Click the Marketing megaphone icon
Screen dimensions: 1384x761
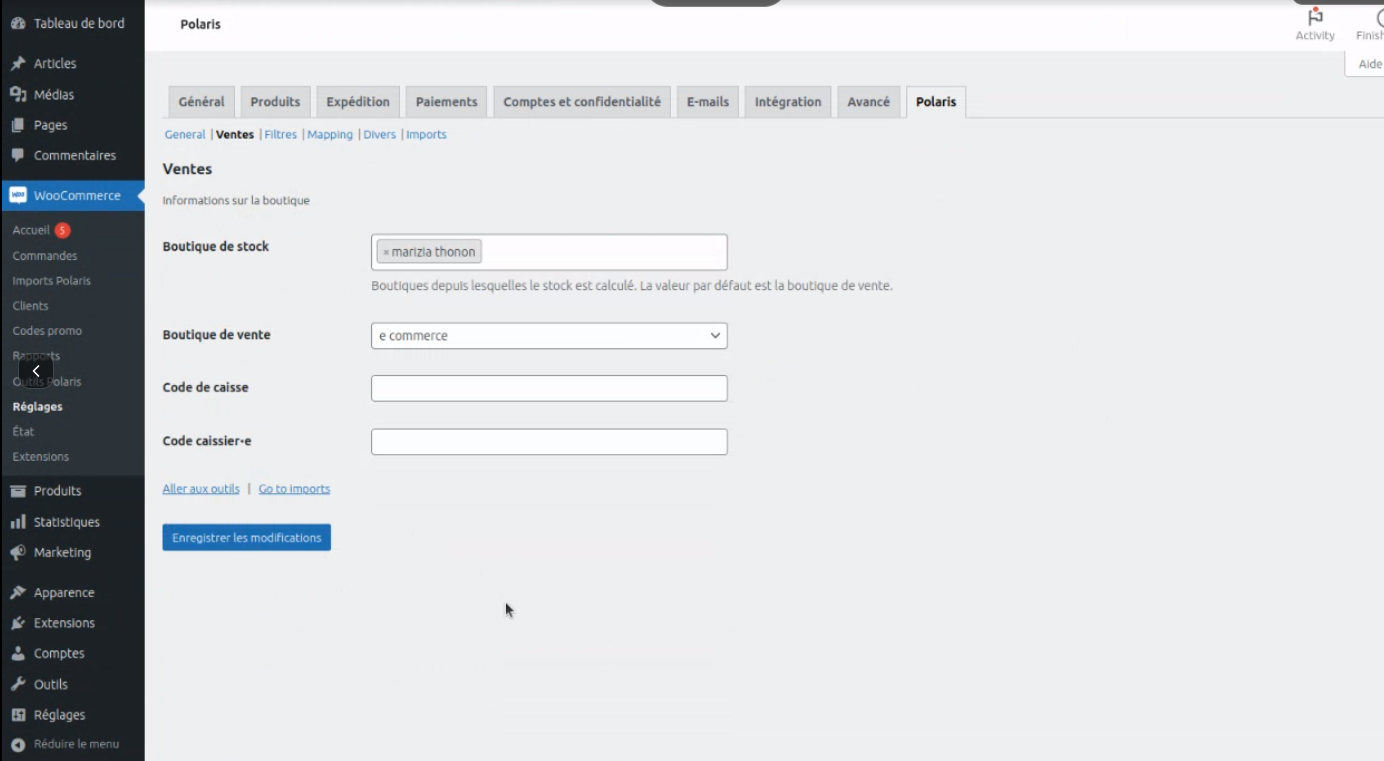(18, 553)
